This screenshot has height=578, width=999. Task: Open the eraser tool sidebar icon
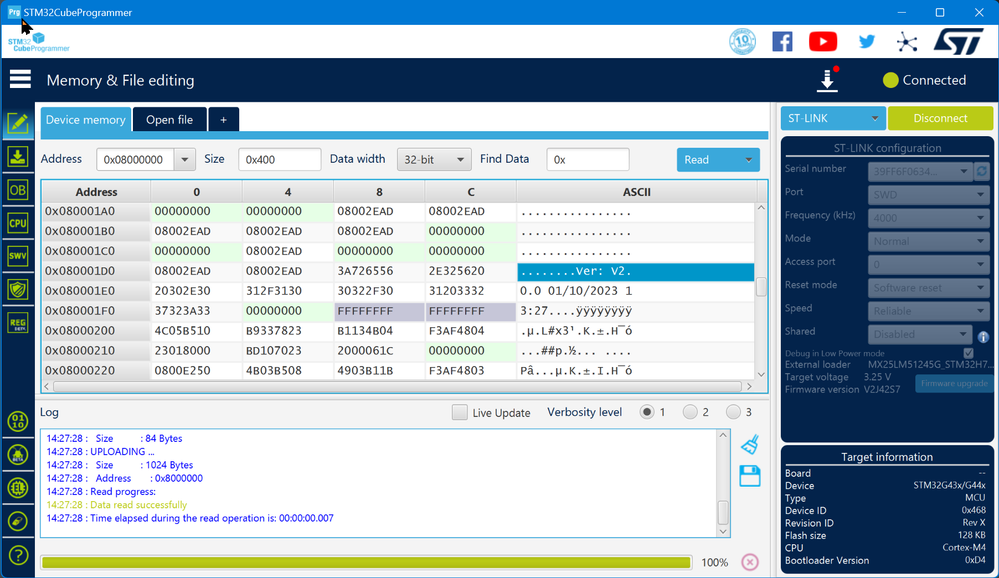(18, 521)
